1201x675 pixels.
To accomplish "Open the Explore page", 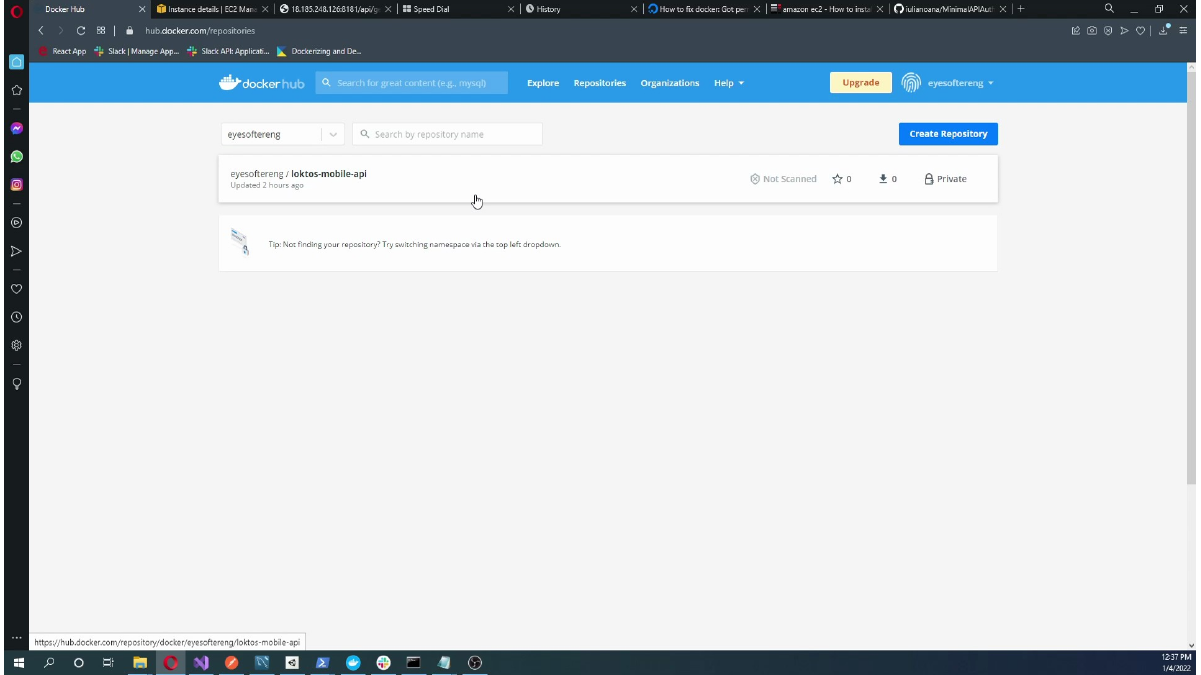I will coord(543,83).
